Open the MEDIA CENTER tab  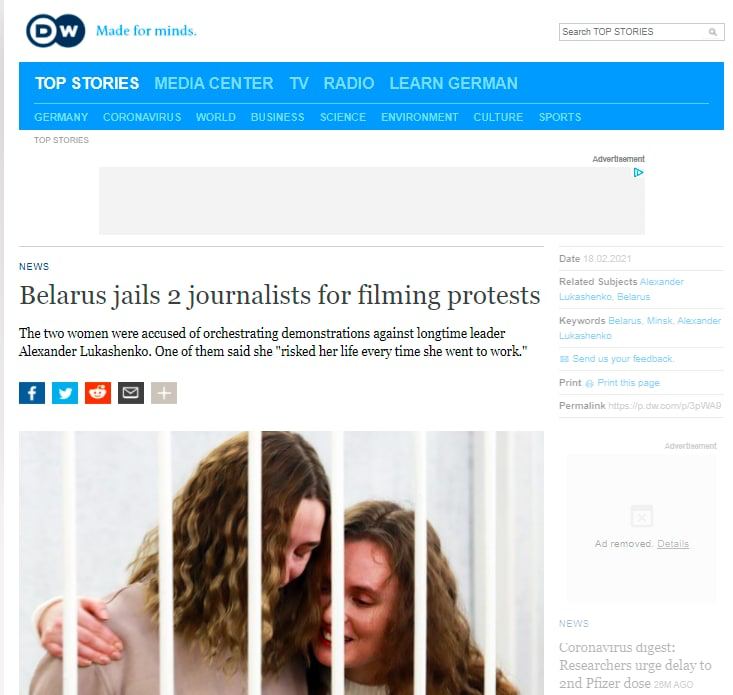214,83
